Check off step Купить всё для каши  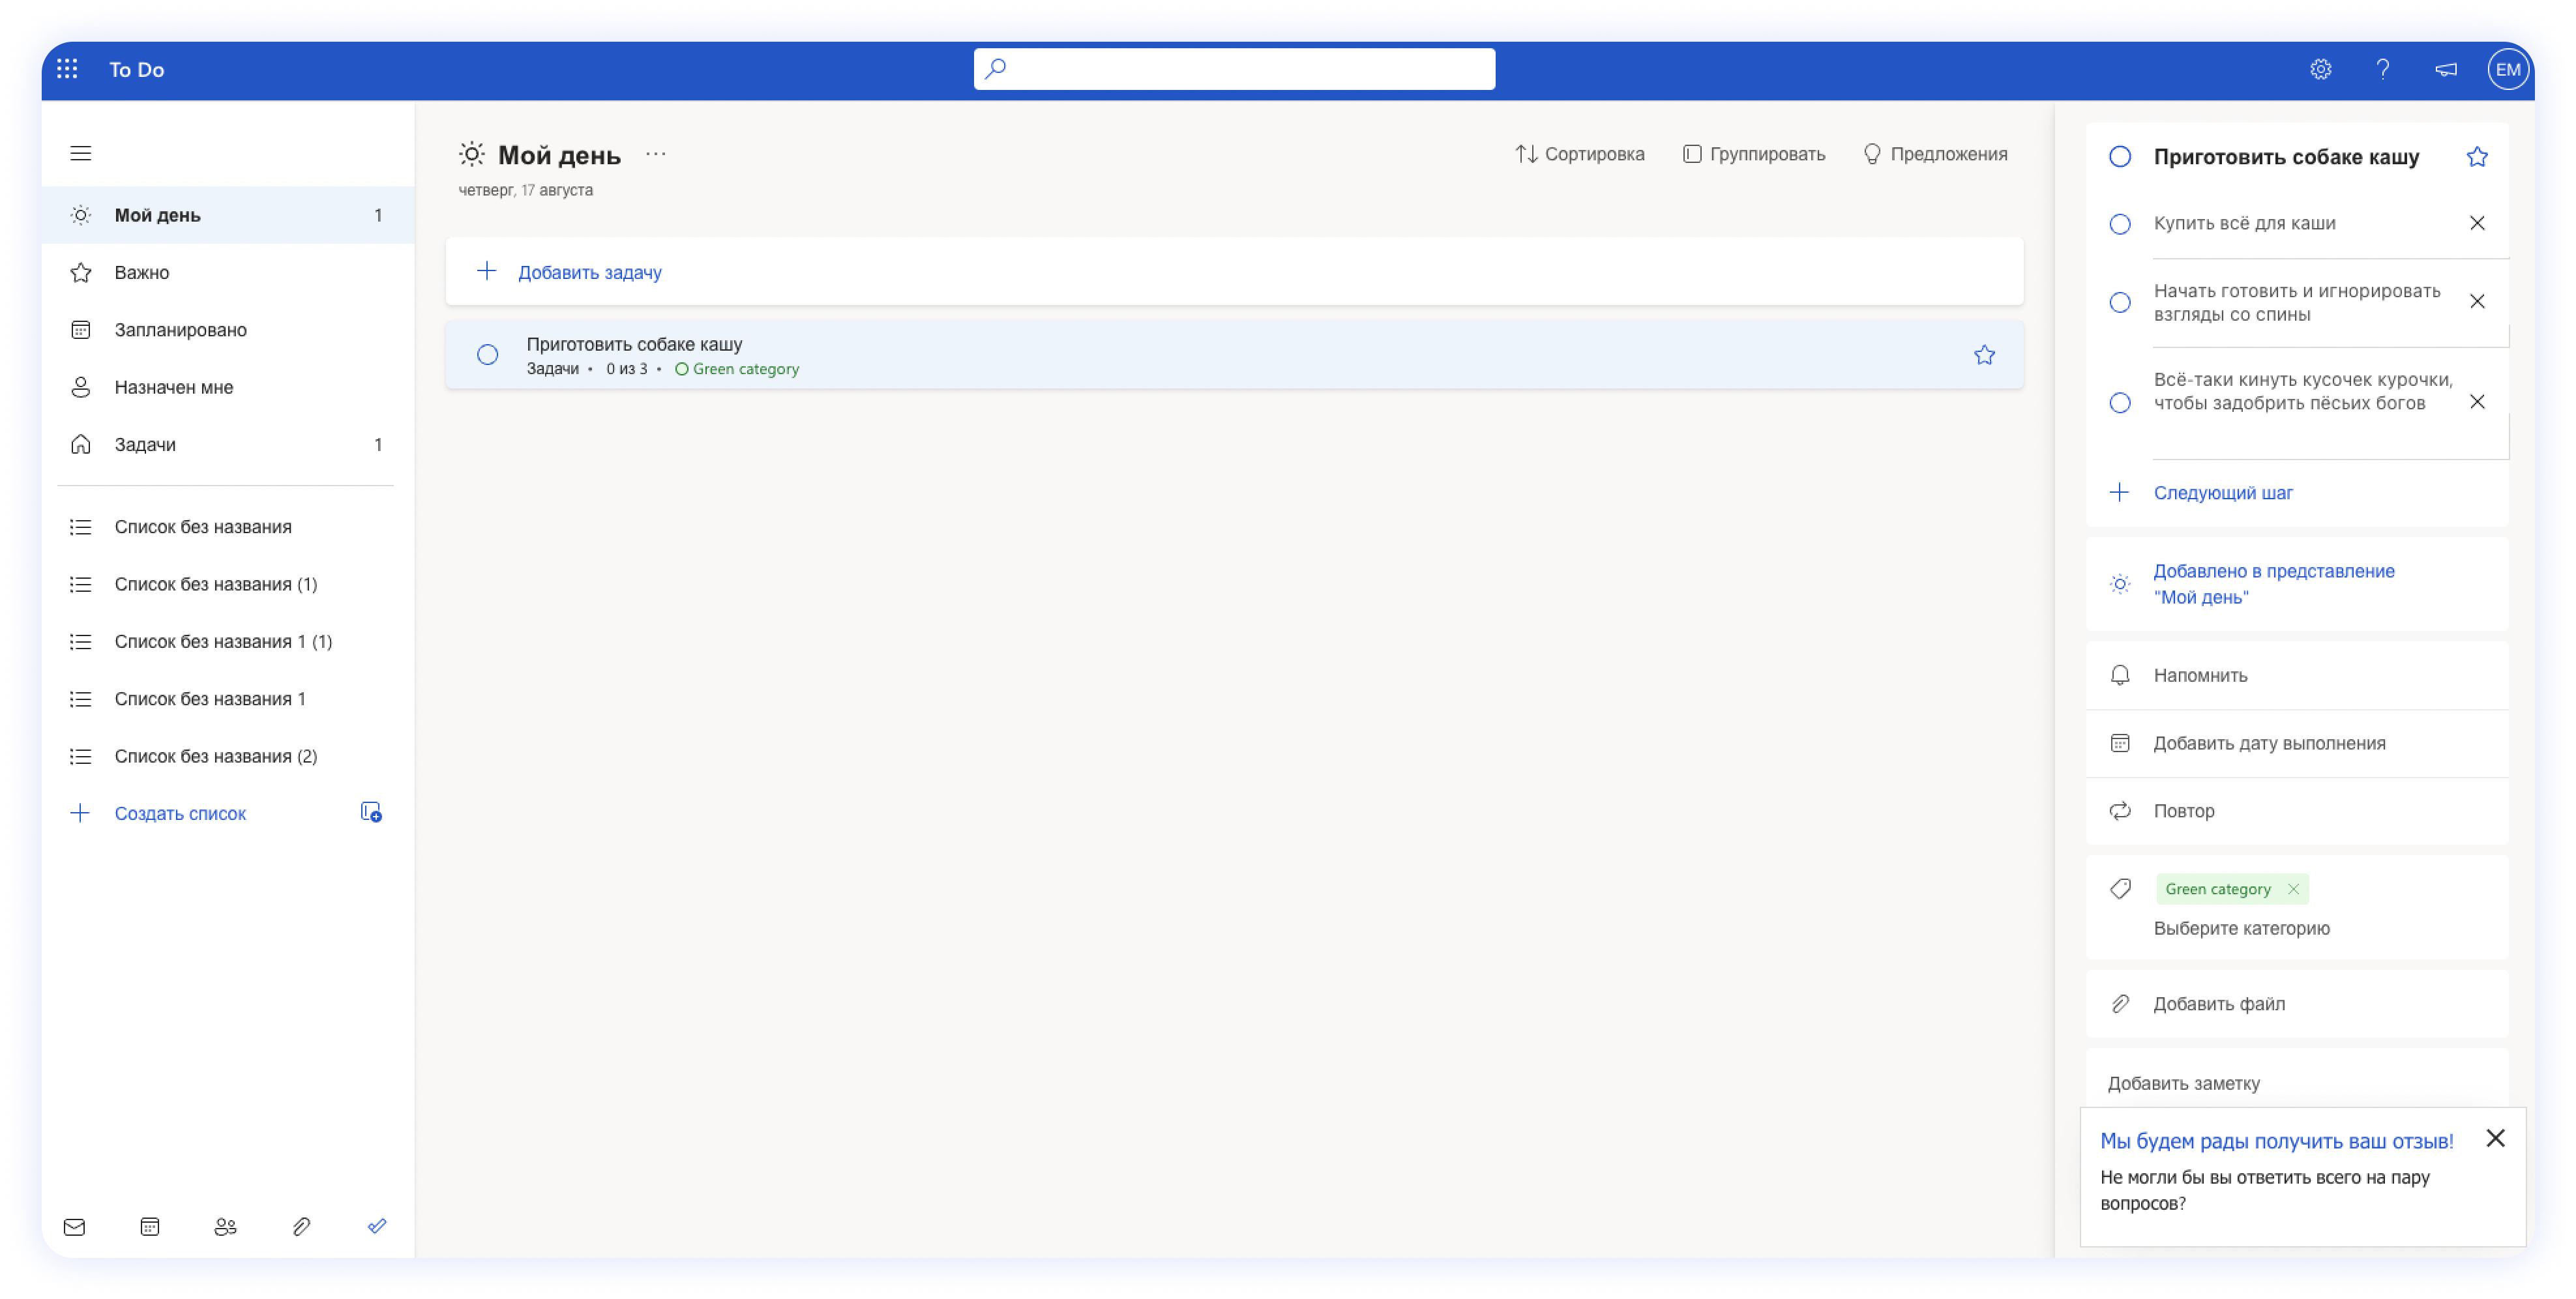(2120, 224)
